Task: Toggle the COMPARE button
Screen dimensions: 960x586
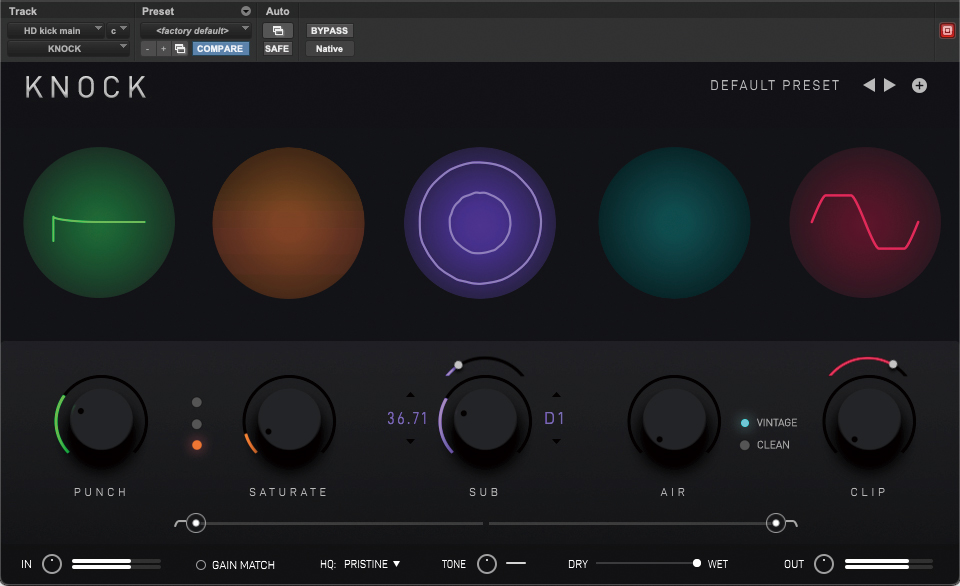Action: (x=220, y=48)
